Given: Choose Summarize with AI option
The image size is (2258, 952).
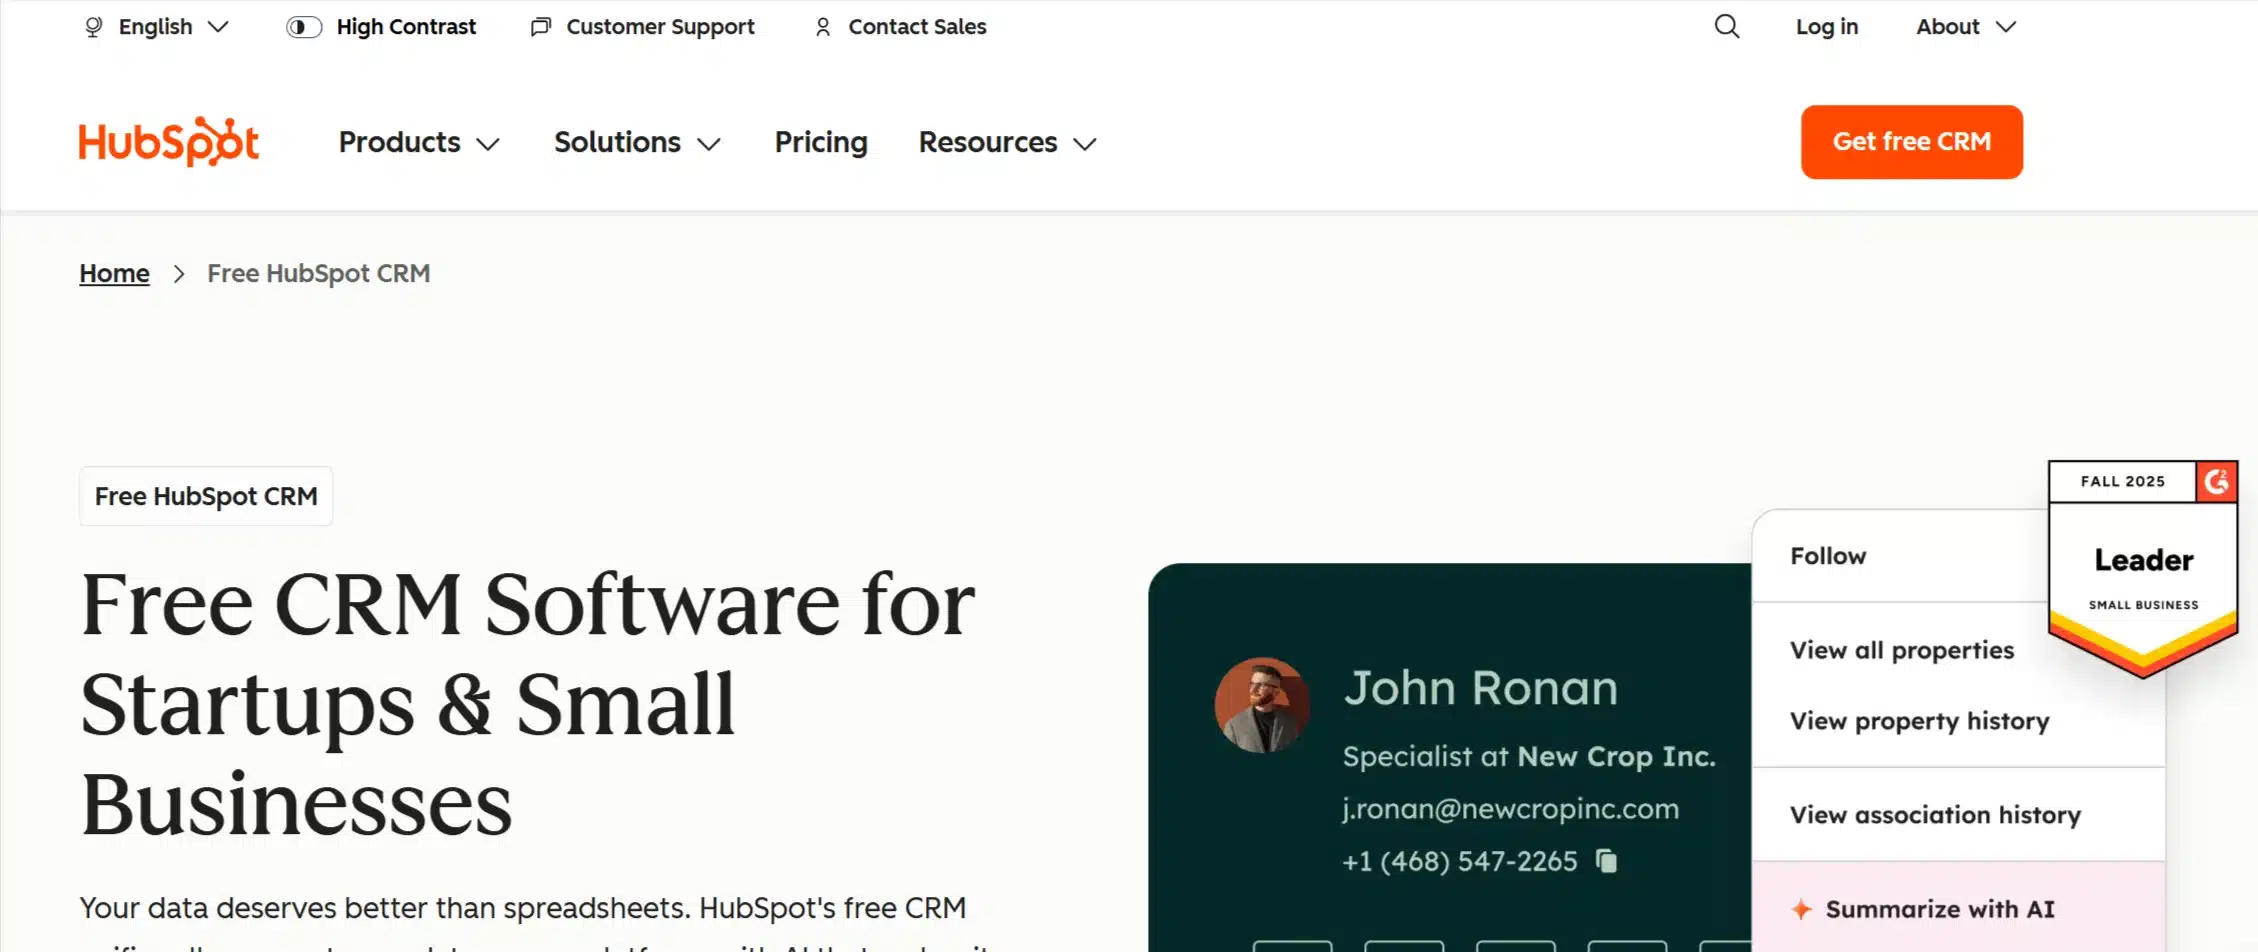Looking at the screenshot, I should (1959, 909).
